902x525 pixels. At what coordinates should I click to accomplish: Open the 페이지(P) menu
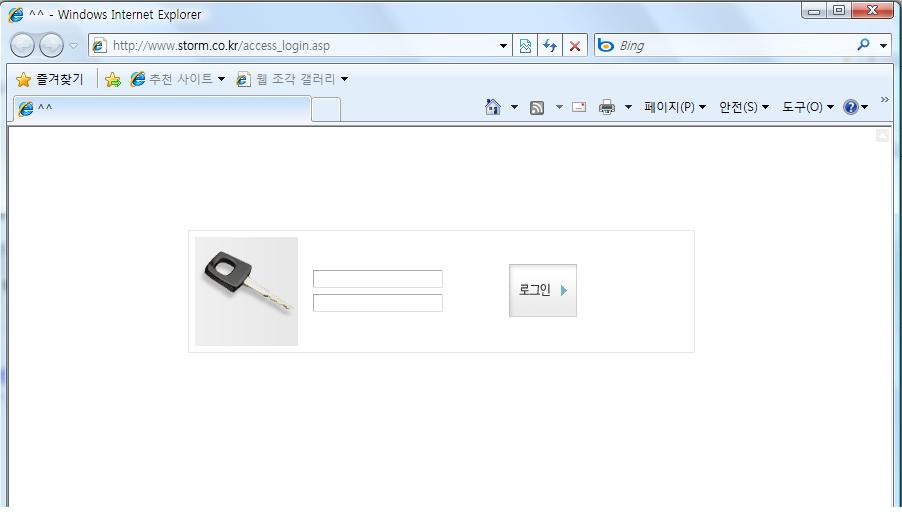point(675,107)
